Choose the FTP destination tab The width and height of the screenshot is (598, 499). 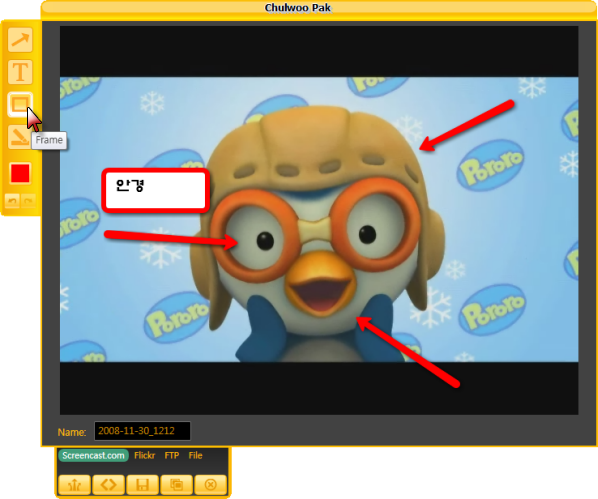[172, 456]
